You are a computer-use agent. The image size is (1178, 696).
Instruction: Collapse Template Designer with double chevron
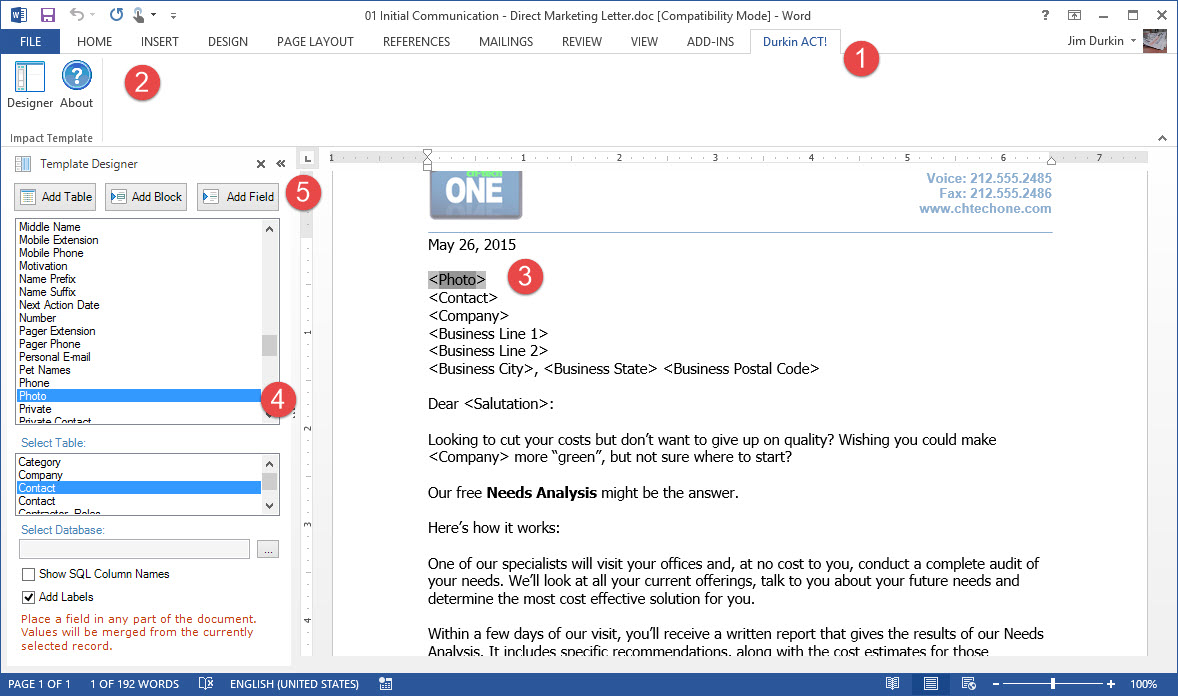click(x=281, y=164)
